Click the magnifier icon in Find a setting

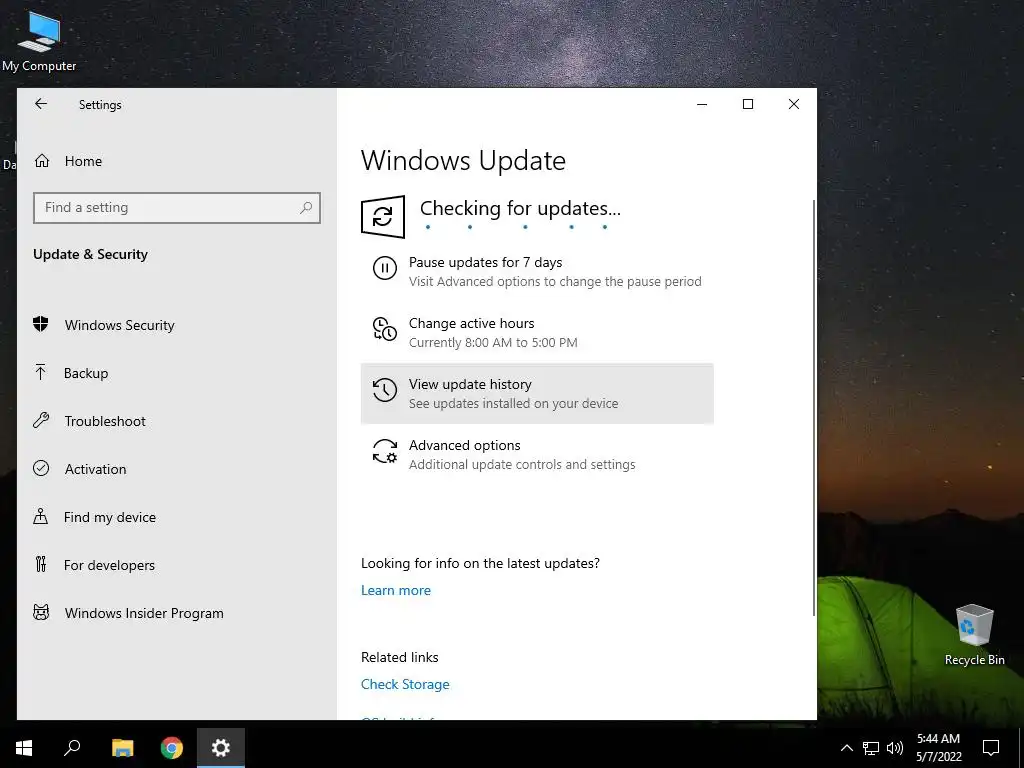coord(306,208)
